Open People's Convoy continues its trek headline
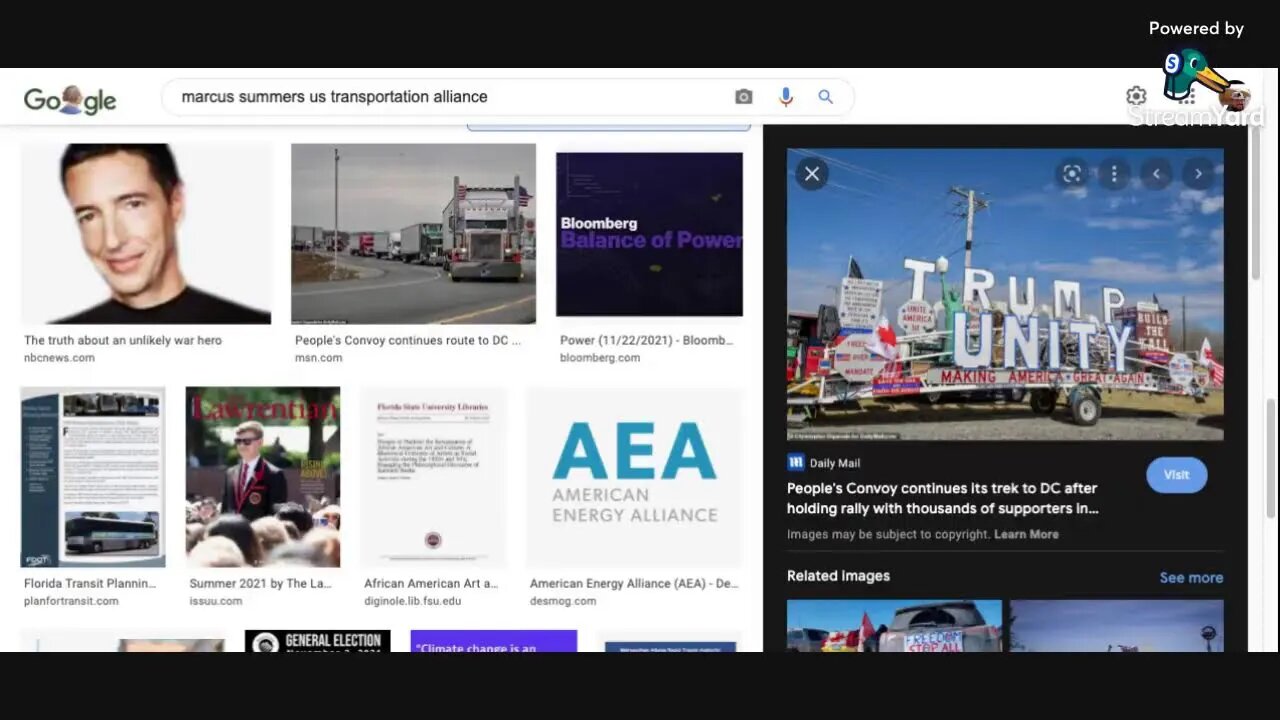 [x=943, y=498]
